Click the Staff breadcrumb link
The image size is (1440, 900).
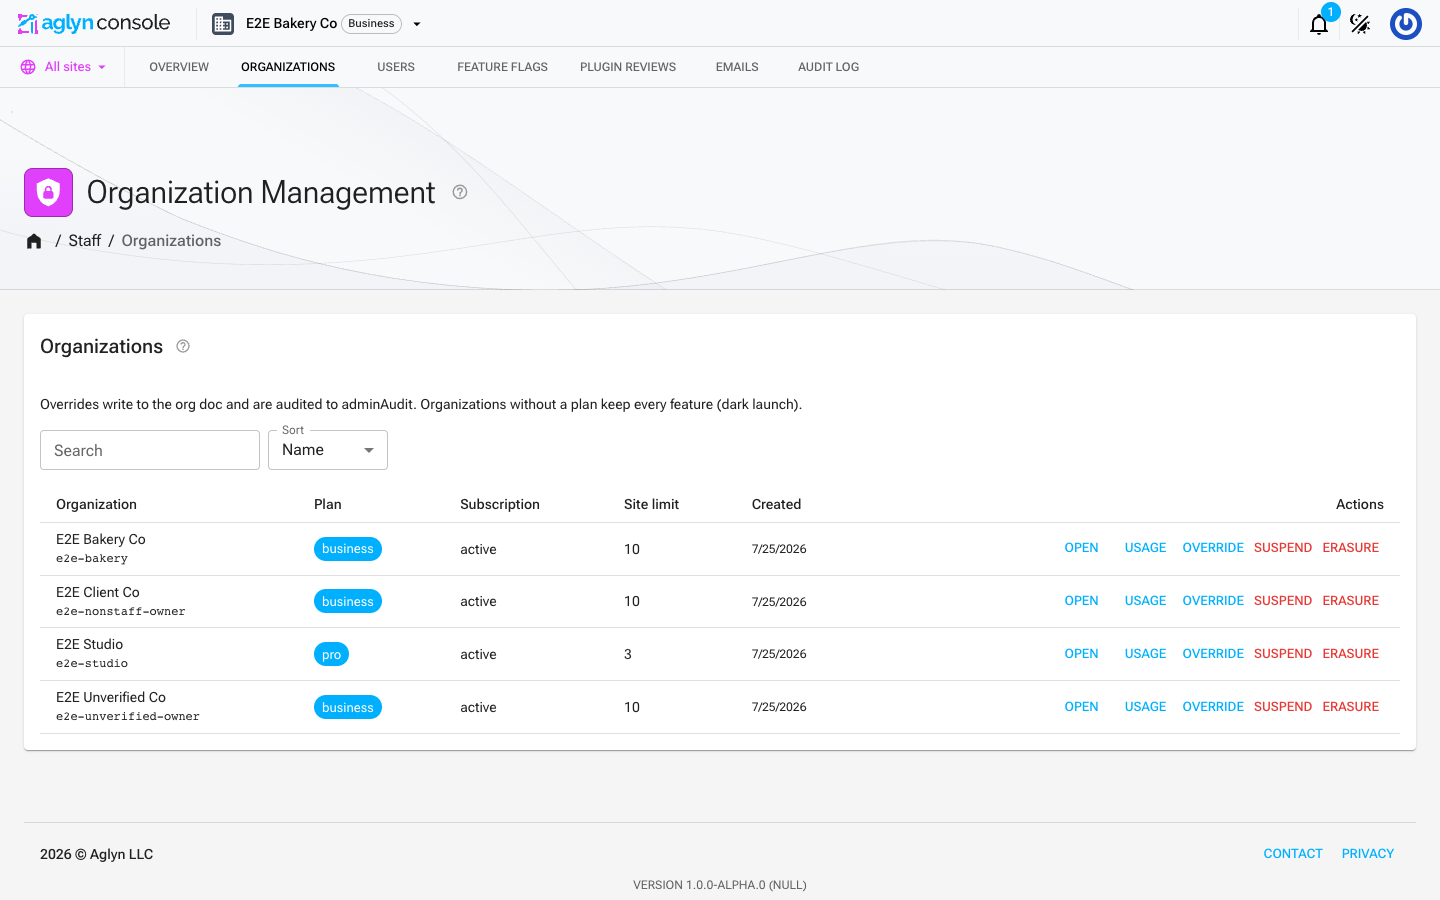click(84, 241)
